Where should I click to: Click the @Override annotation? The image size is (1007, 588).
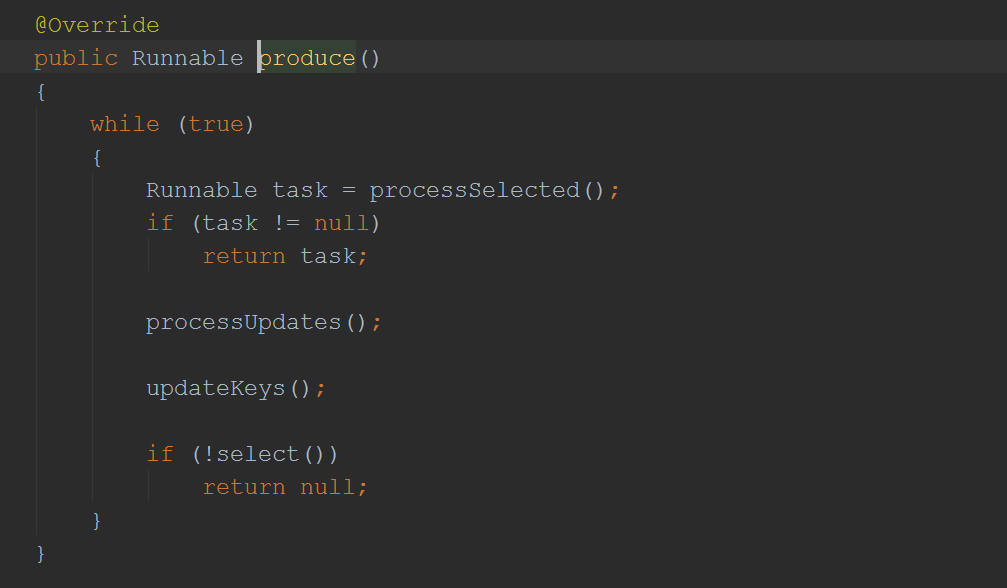[96, 25]
